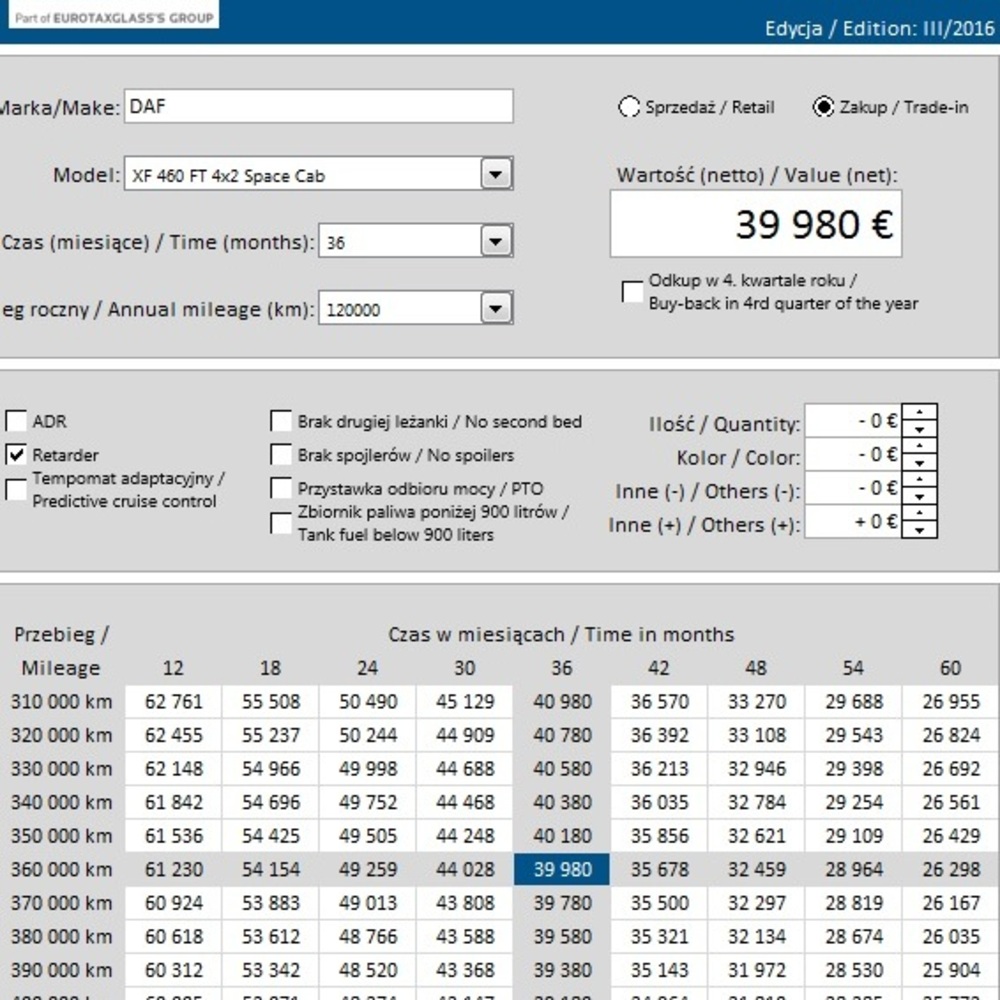1000x1000 pixels.
Task: Select table cell with value 61 230
Action: tap(173, 869)
